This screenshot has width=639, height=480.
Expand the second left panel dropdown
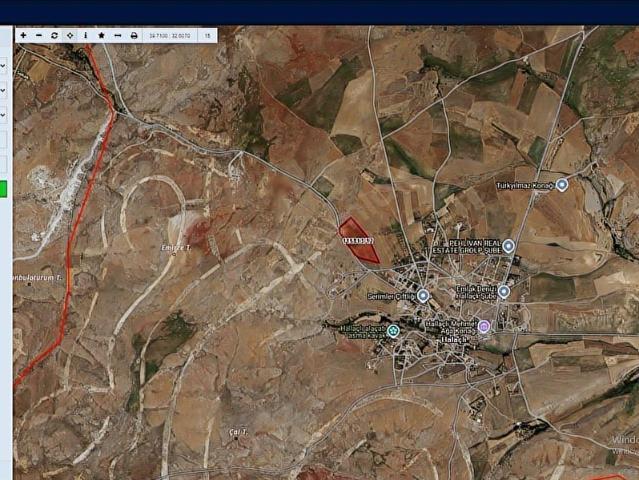pyautogui.click(x=3, y=90)
